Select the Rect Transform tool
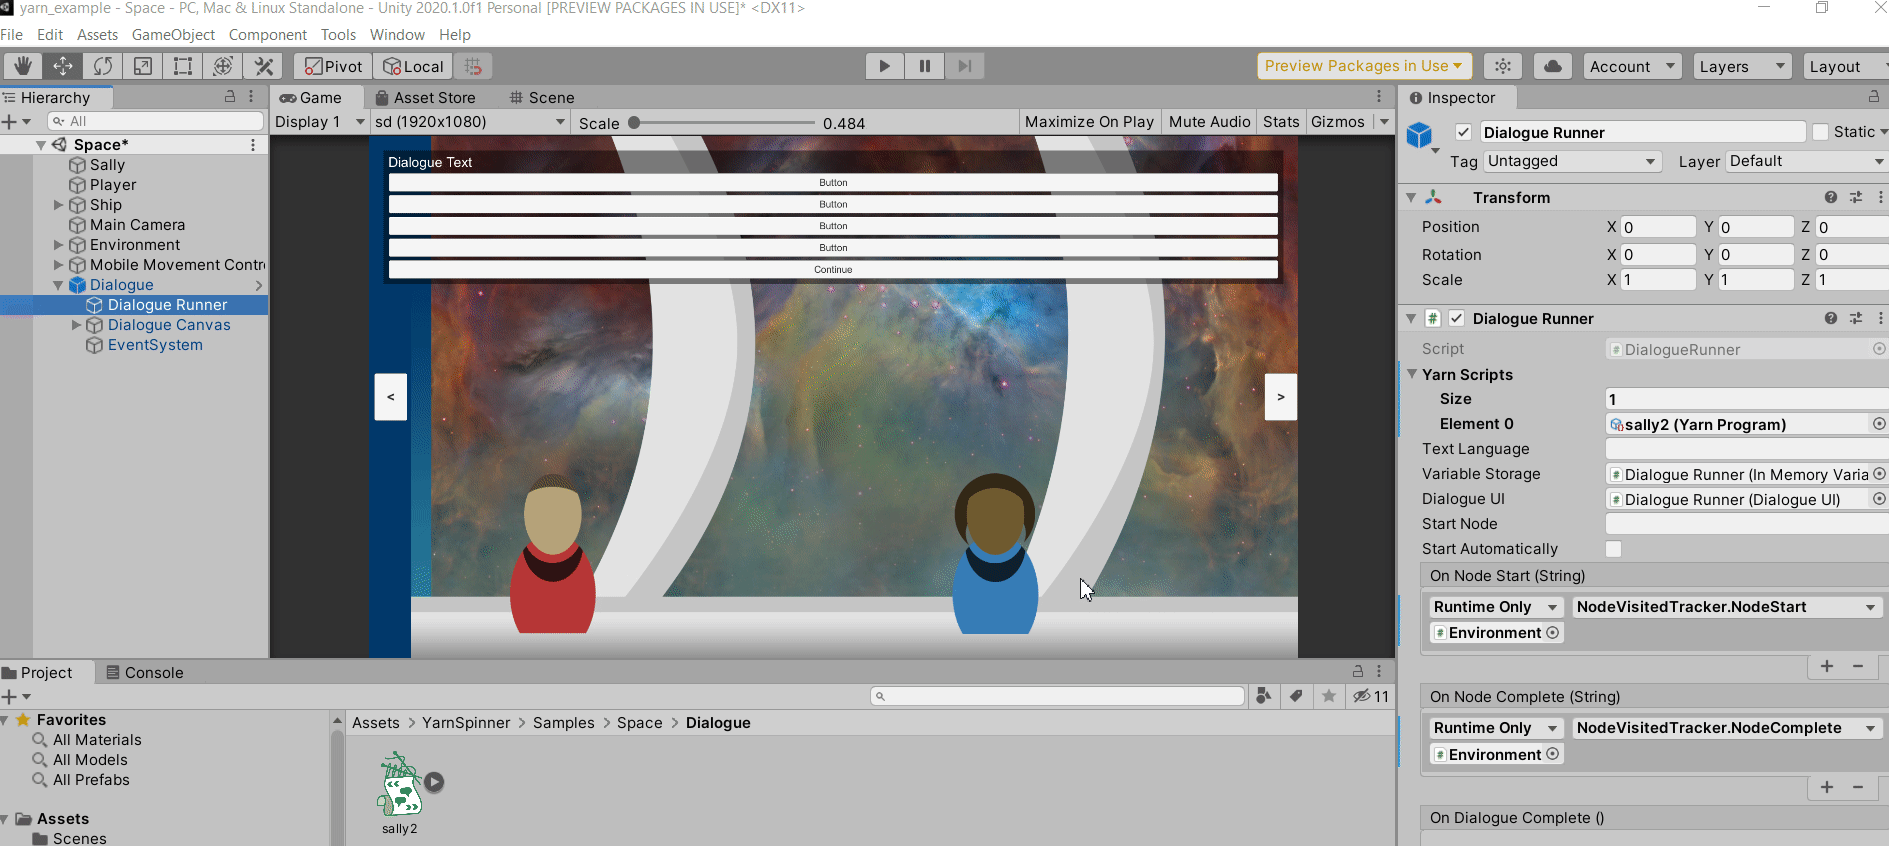 click(183, 66)
